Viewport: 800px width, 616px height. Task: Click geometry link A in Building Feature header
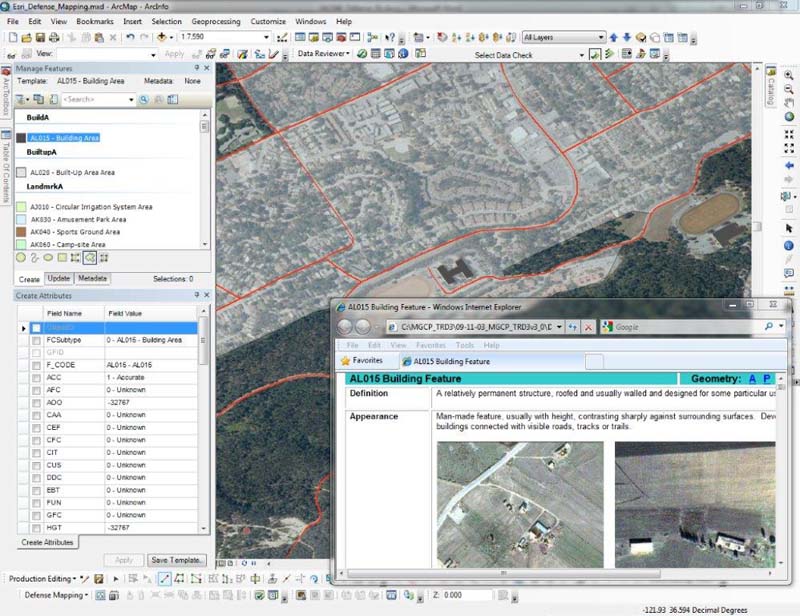pyautogui.click(x=750, y=379)
